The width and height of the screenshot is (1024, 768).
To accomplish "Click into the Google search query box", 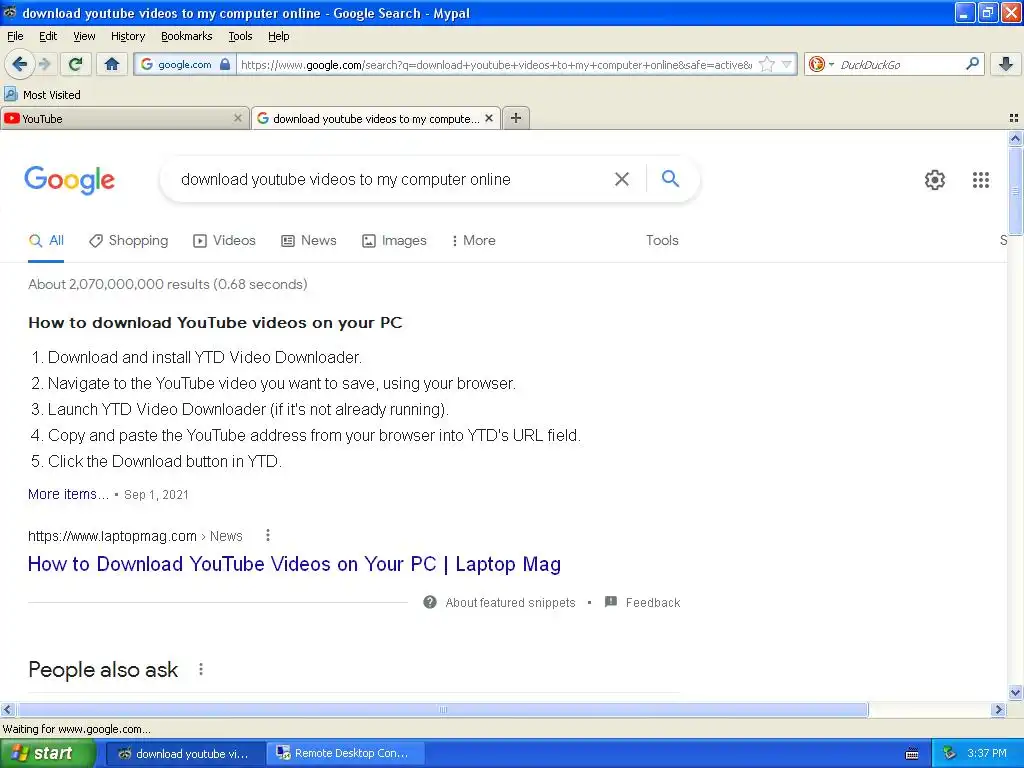I will (392, 180).
